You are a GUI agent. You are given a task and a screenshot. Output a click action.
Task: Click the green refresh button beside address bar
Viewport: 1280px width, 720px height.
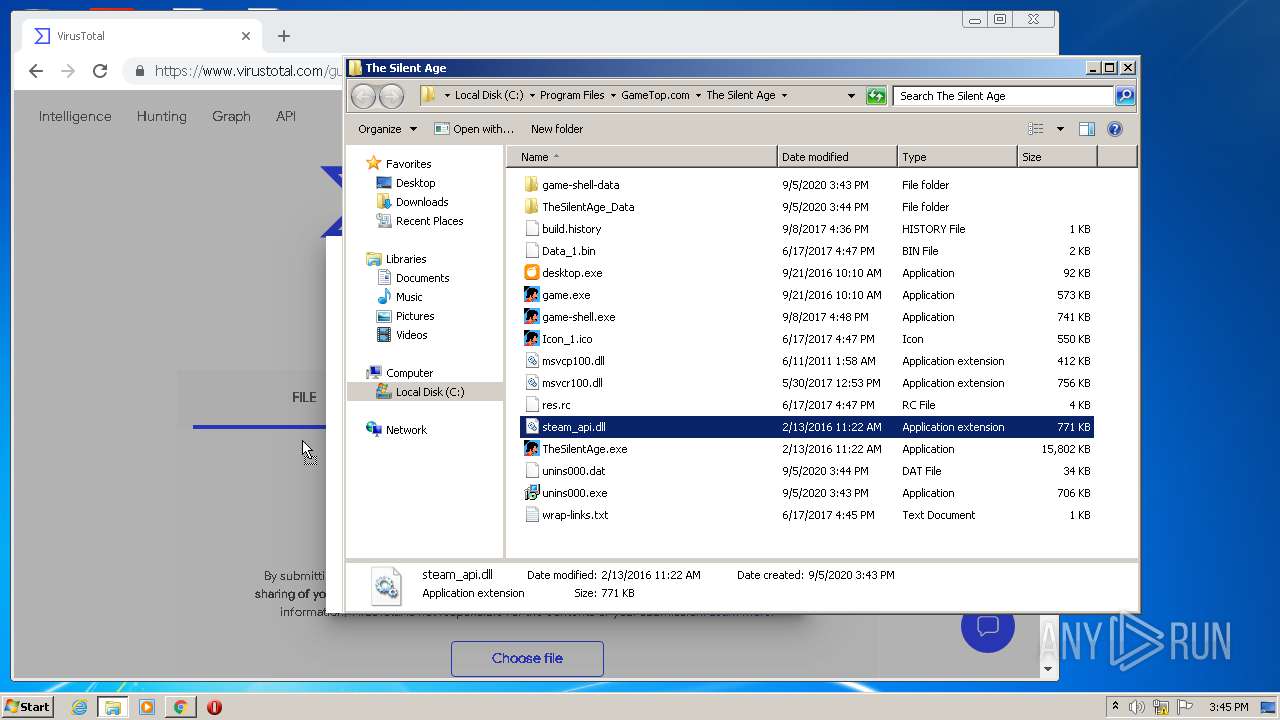(876, 96)
